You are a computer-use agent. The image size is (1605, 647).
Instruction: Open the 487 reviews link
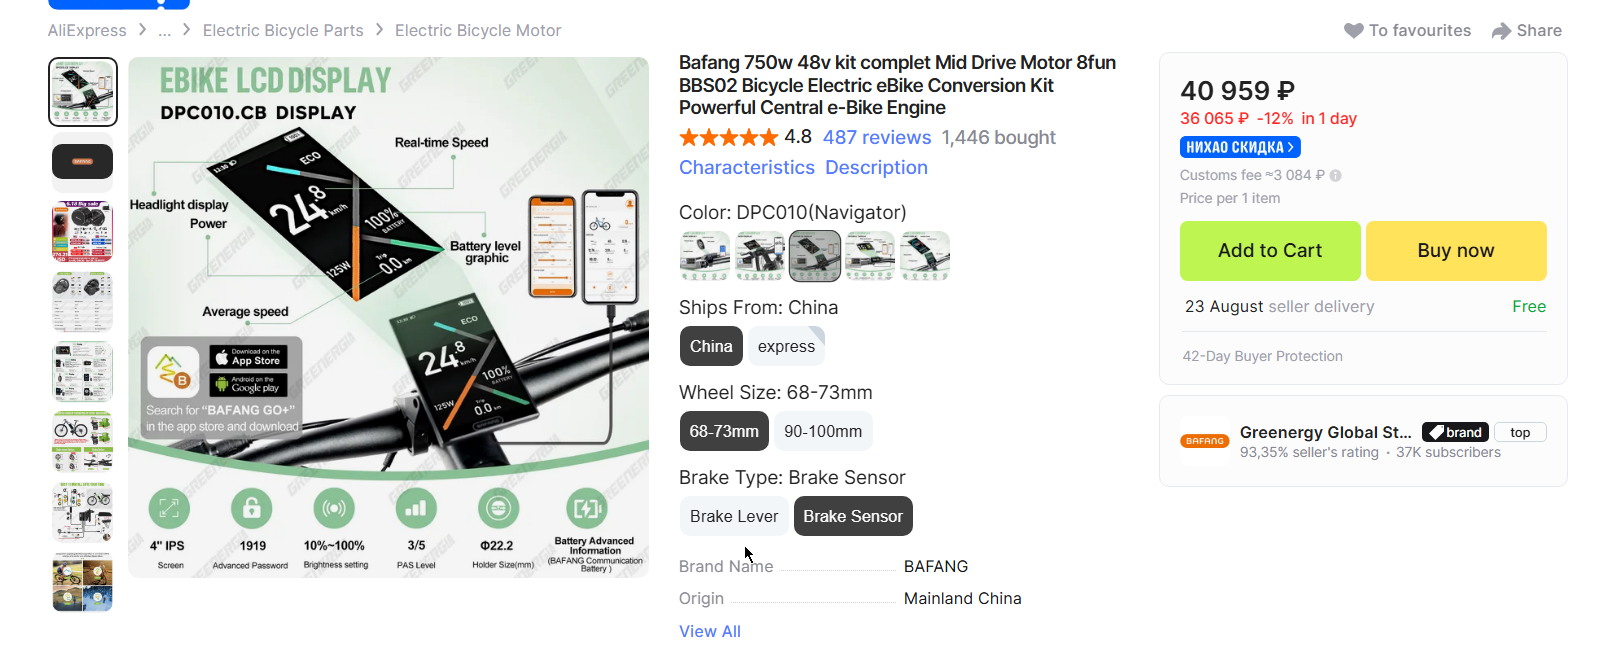876,138
